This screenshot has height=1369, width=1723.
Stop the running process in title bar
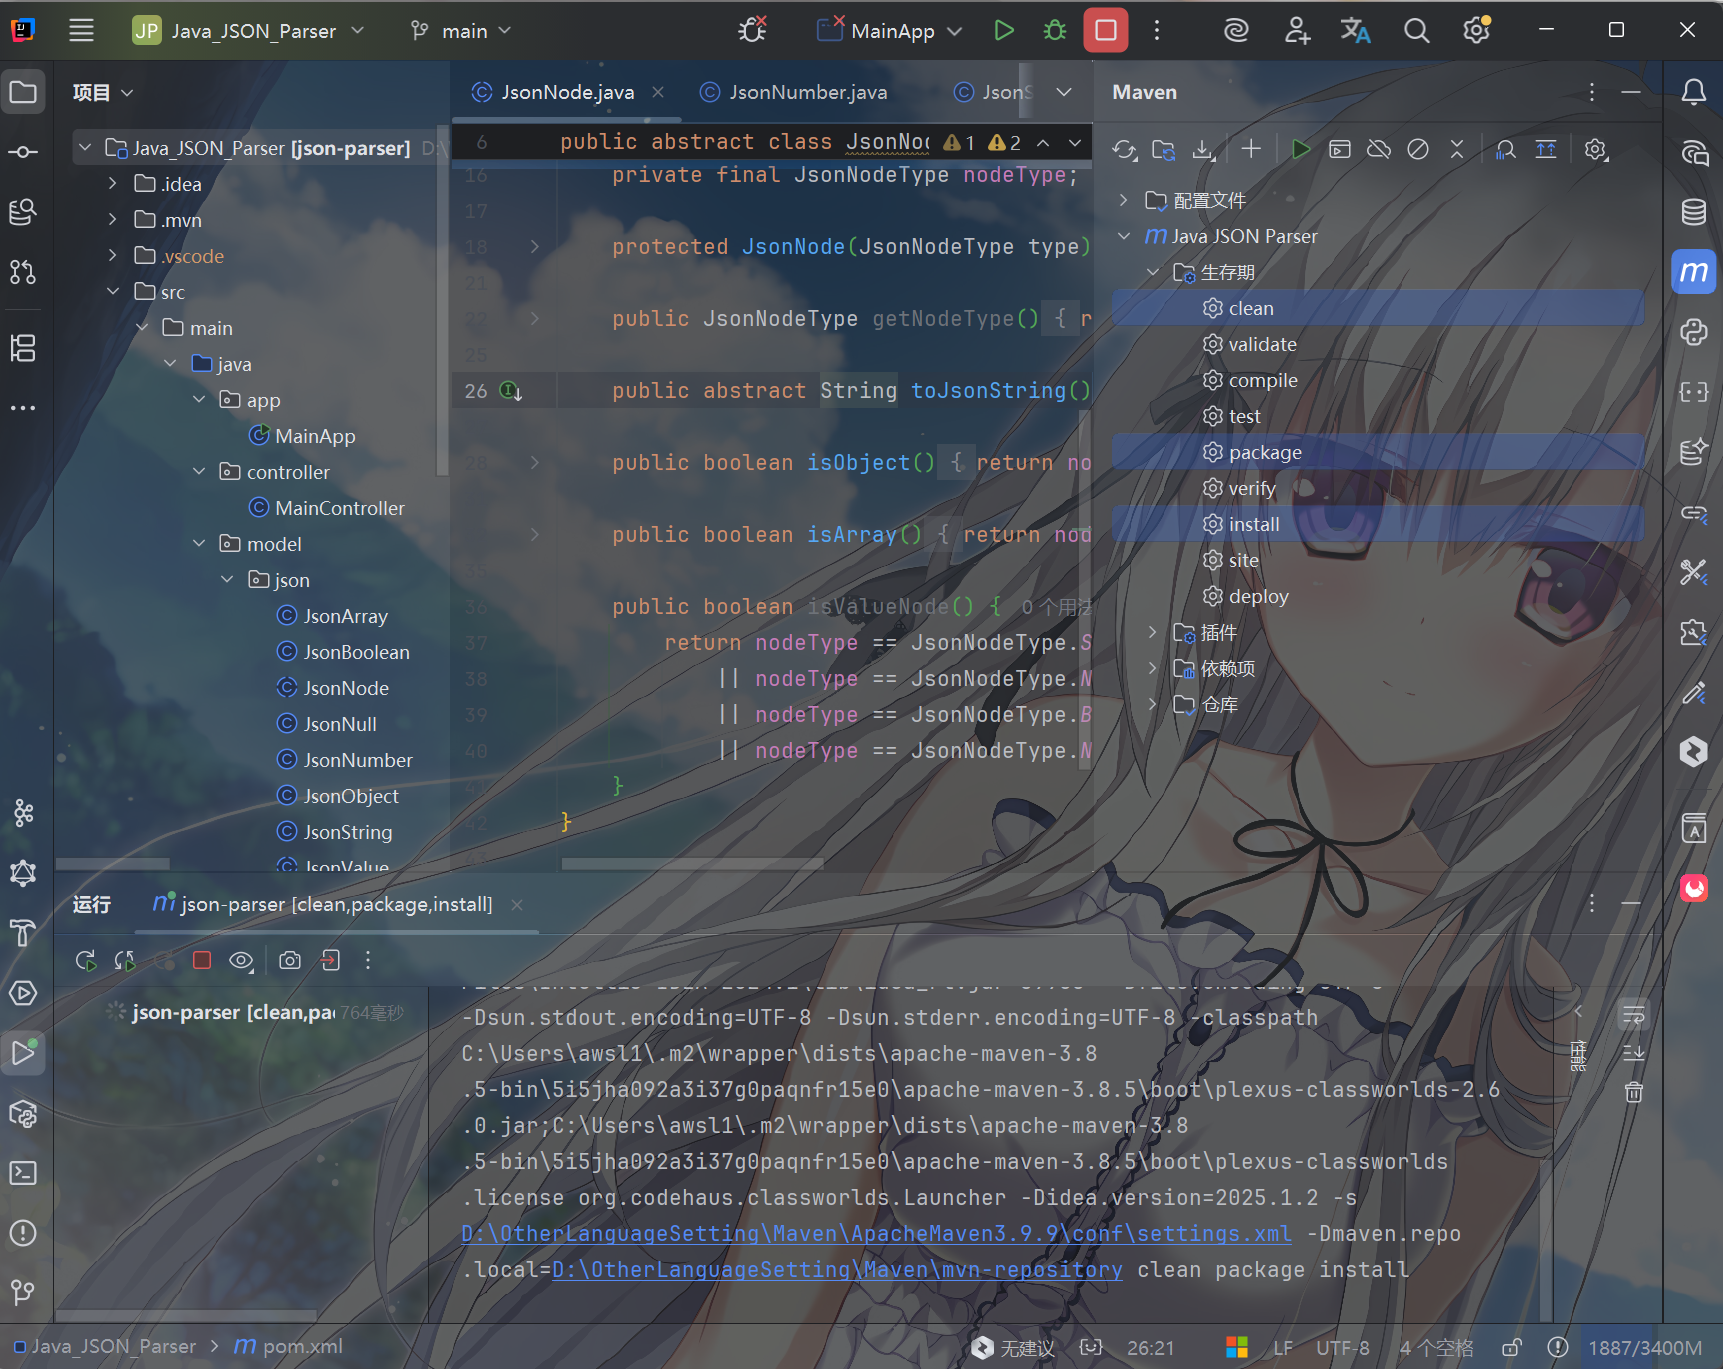(x=1106, y=31)
